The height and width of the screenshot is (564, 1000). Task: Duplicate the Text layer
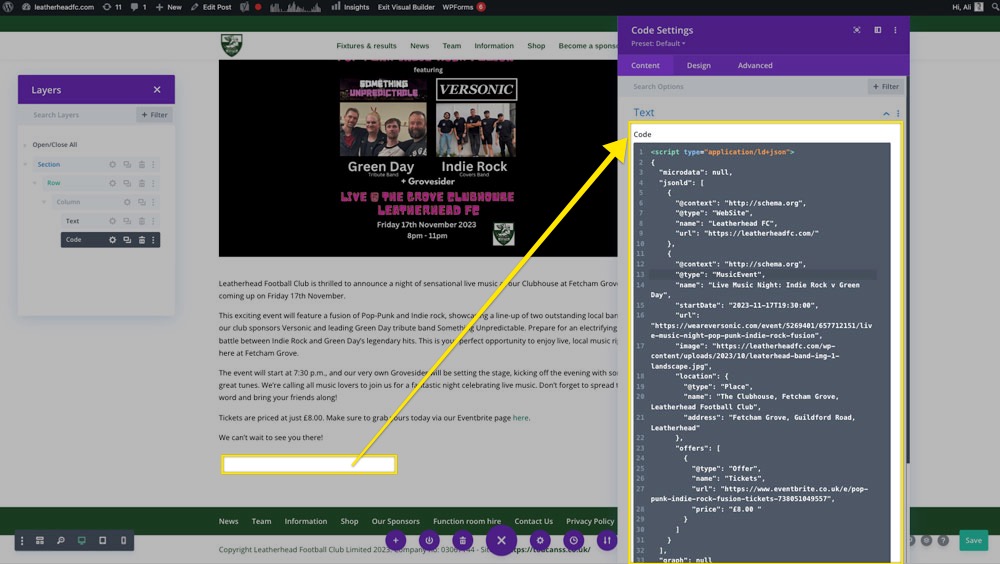click(127, 221)
